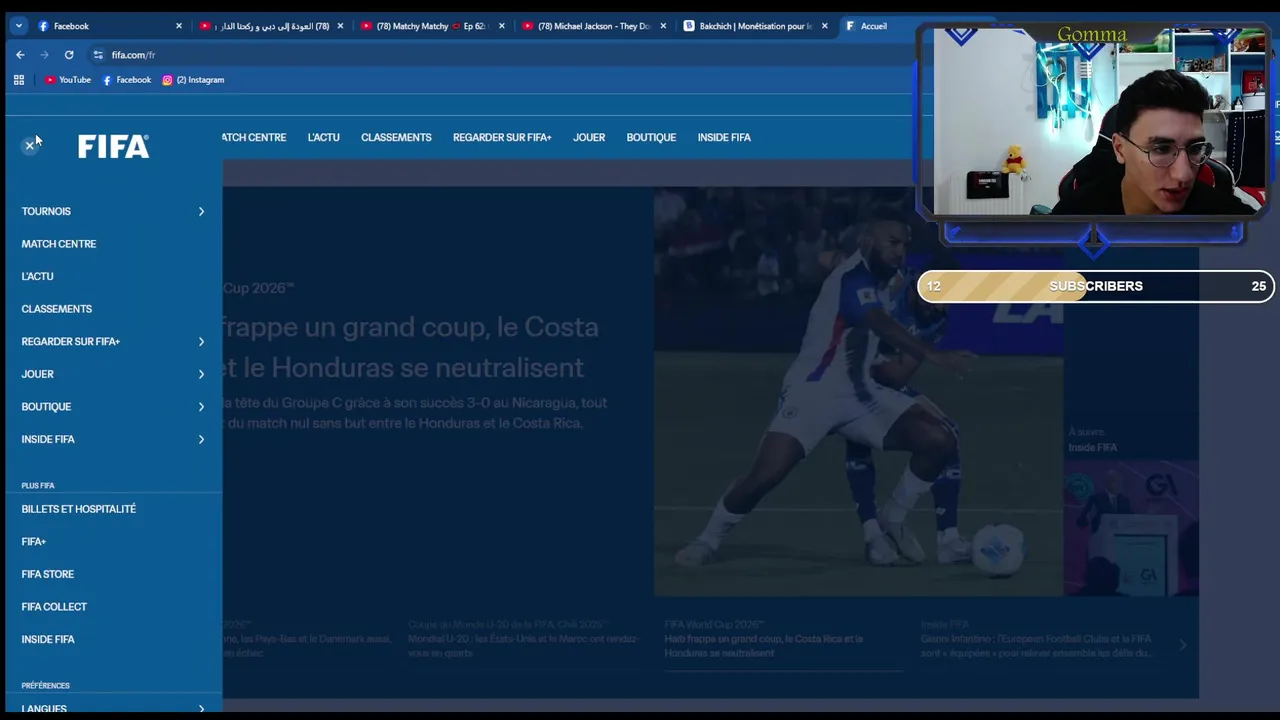Open the Inside FIFA upcoming story thumbnail
The height and width of the screenshot is (720, 1280).
[1131, 528]
